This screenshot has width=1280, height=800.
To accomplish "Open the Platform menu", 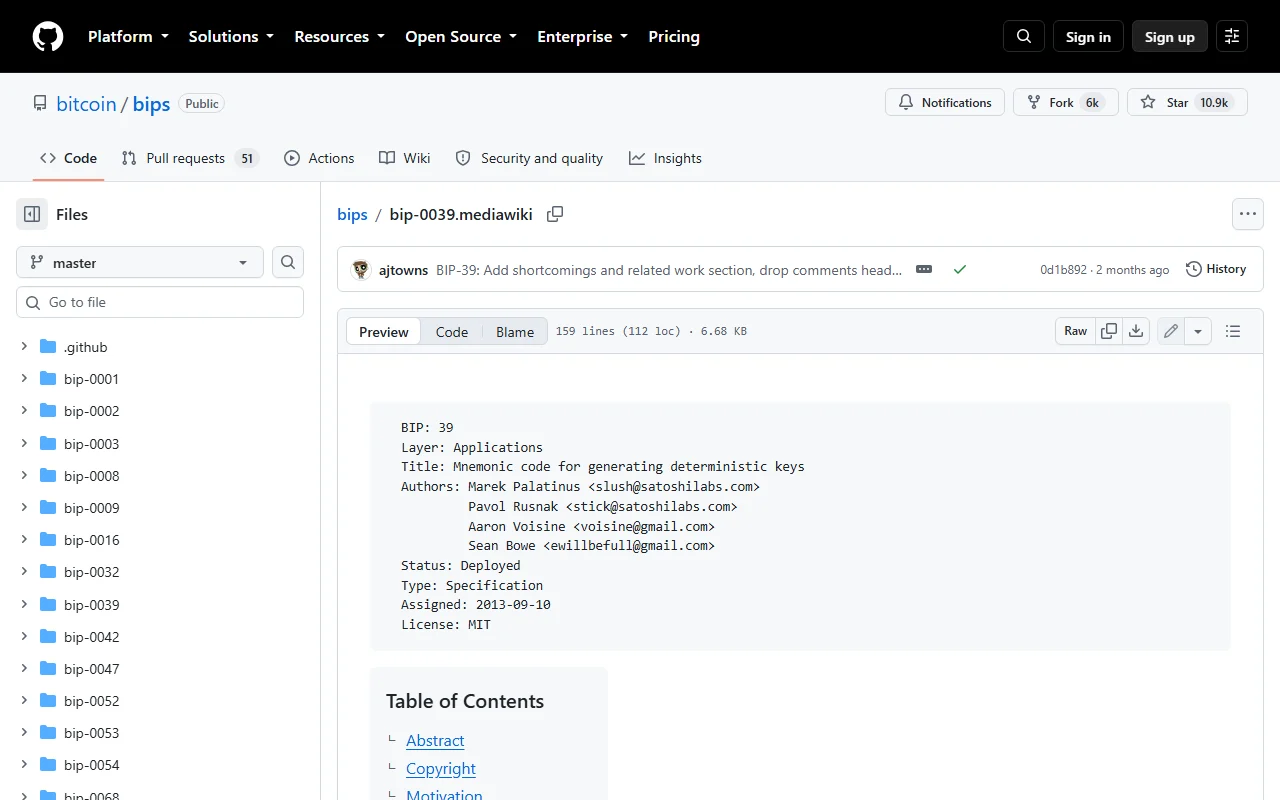I will (x=130, y=36).
